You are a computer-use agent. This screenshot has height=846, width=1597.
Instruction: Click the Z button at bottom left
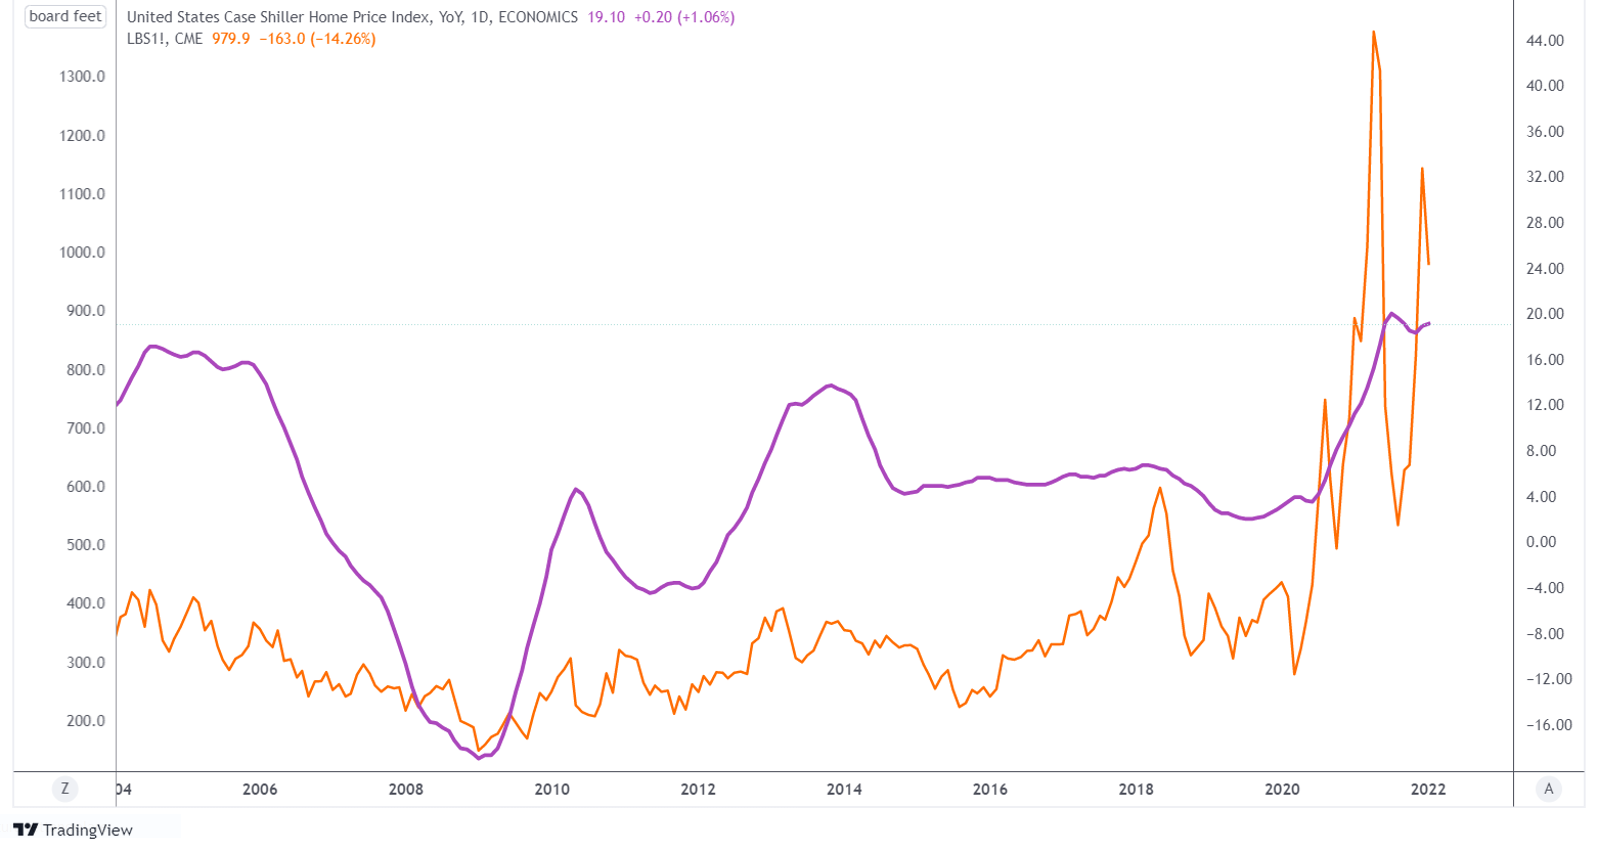click(x=65, y=789)
